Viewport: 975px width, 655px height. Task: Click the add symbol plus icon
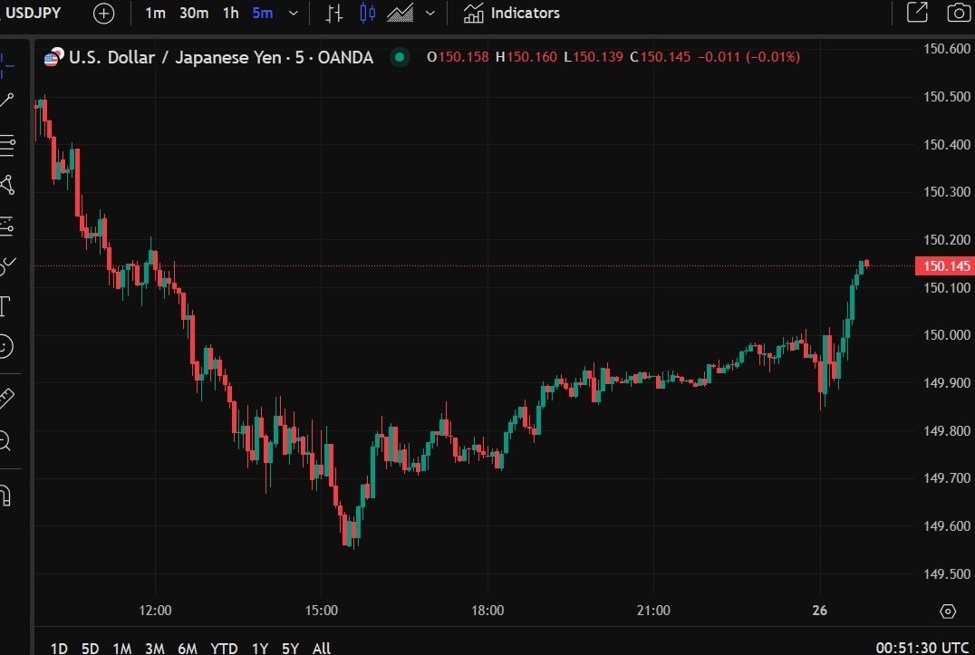[x=104, y=13]
